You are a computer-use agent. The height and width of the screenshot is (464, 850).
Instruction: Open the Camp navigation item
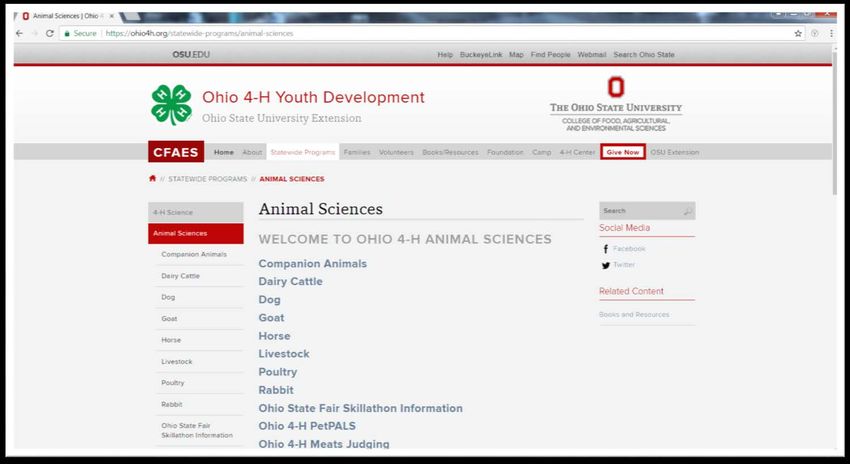coord(542,152)
